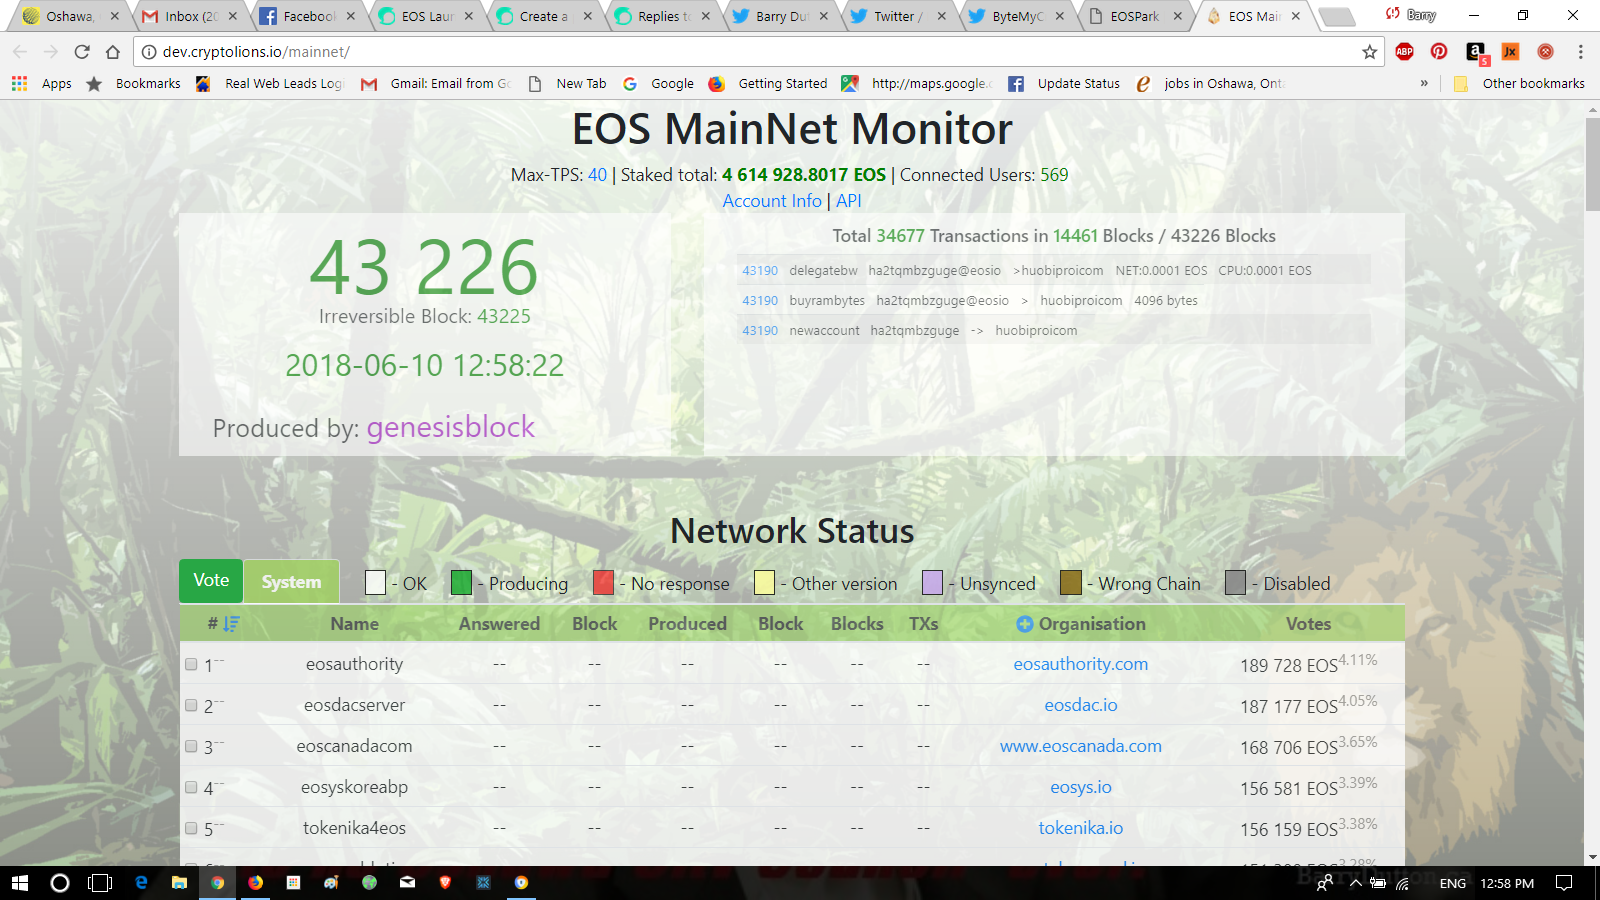Click the yellow Other version legend swatch

764,583
